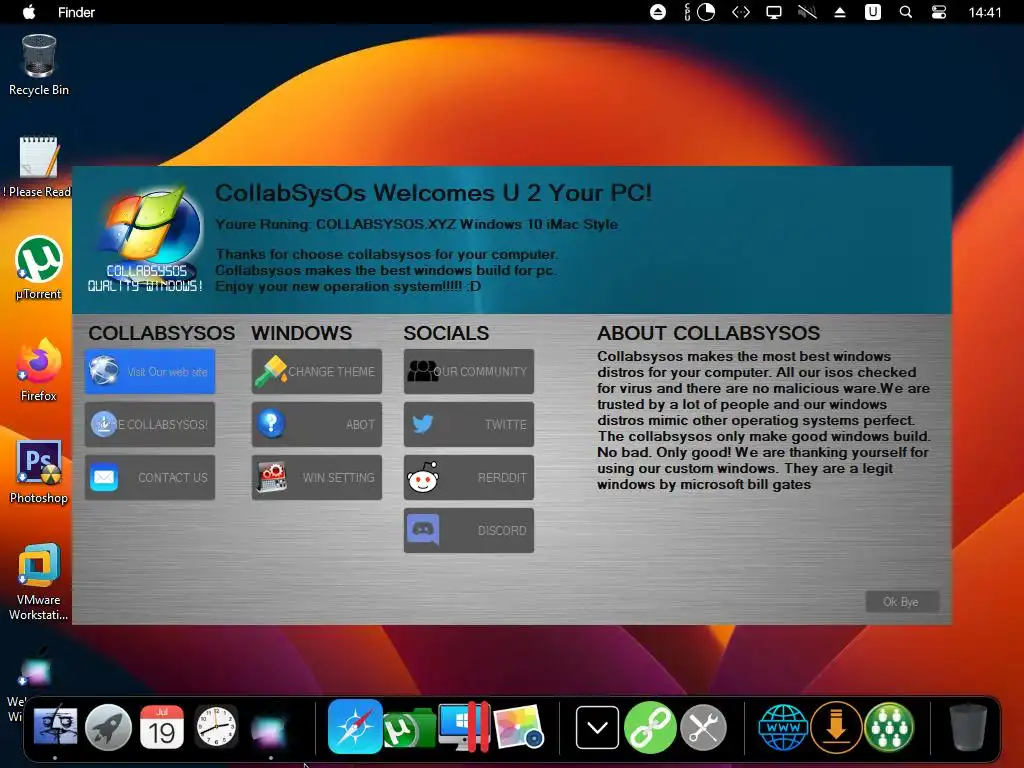
Task: Click the menu bar eject circle icon
Action: (x=658, y=12)
